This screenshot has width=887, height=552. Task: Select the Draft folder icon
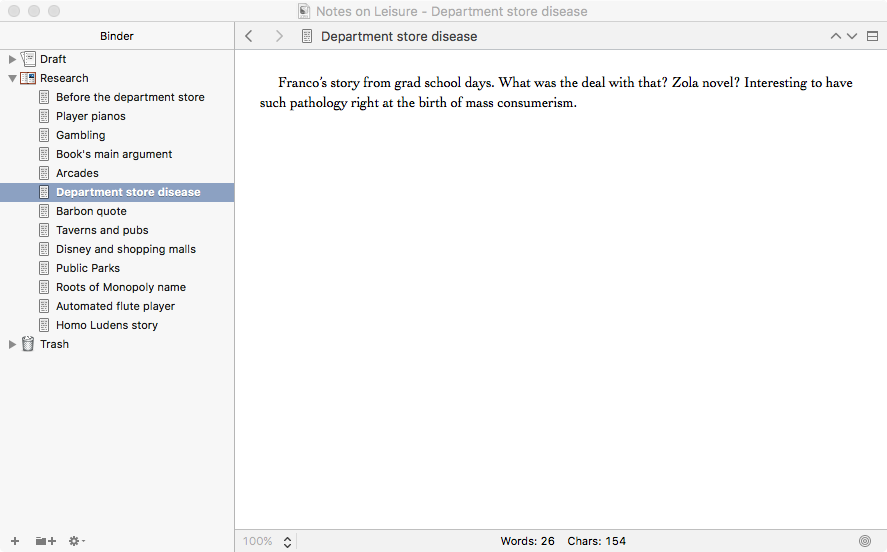28,59
